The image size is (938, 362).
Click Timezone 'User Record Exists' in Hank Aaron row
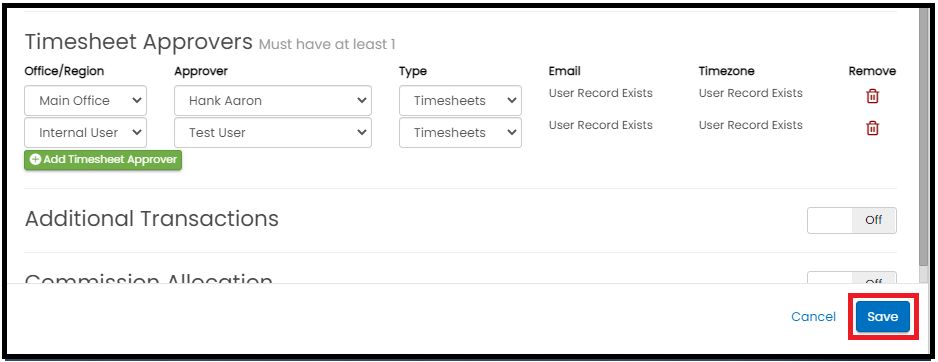click(x=751, y=93)
